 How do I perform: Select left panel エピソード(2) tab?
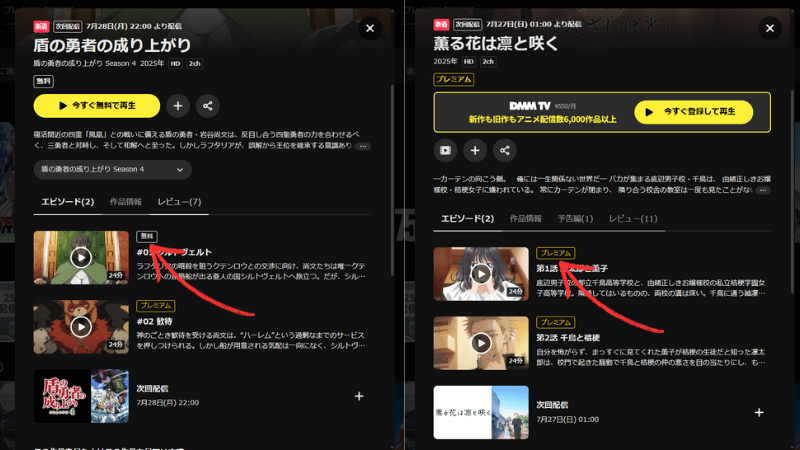click(x=67, y=202)
